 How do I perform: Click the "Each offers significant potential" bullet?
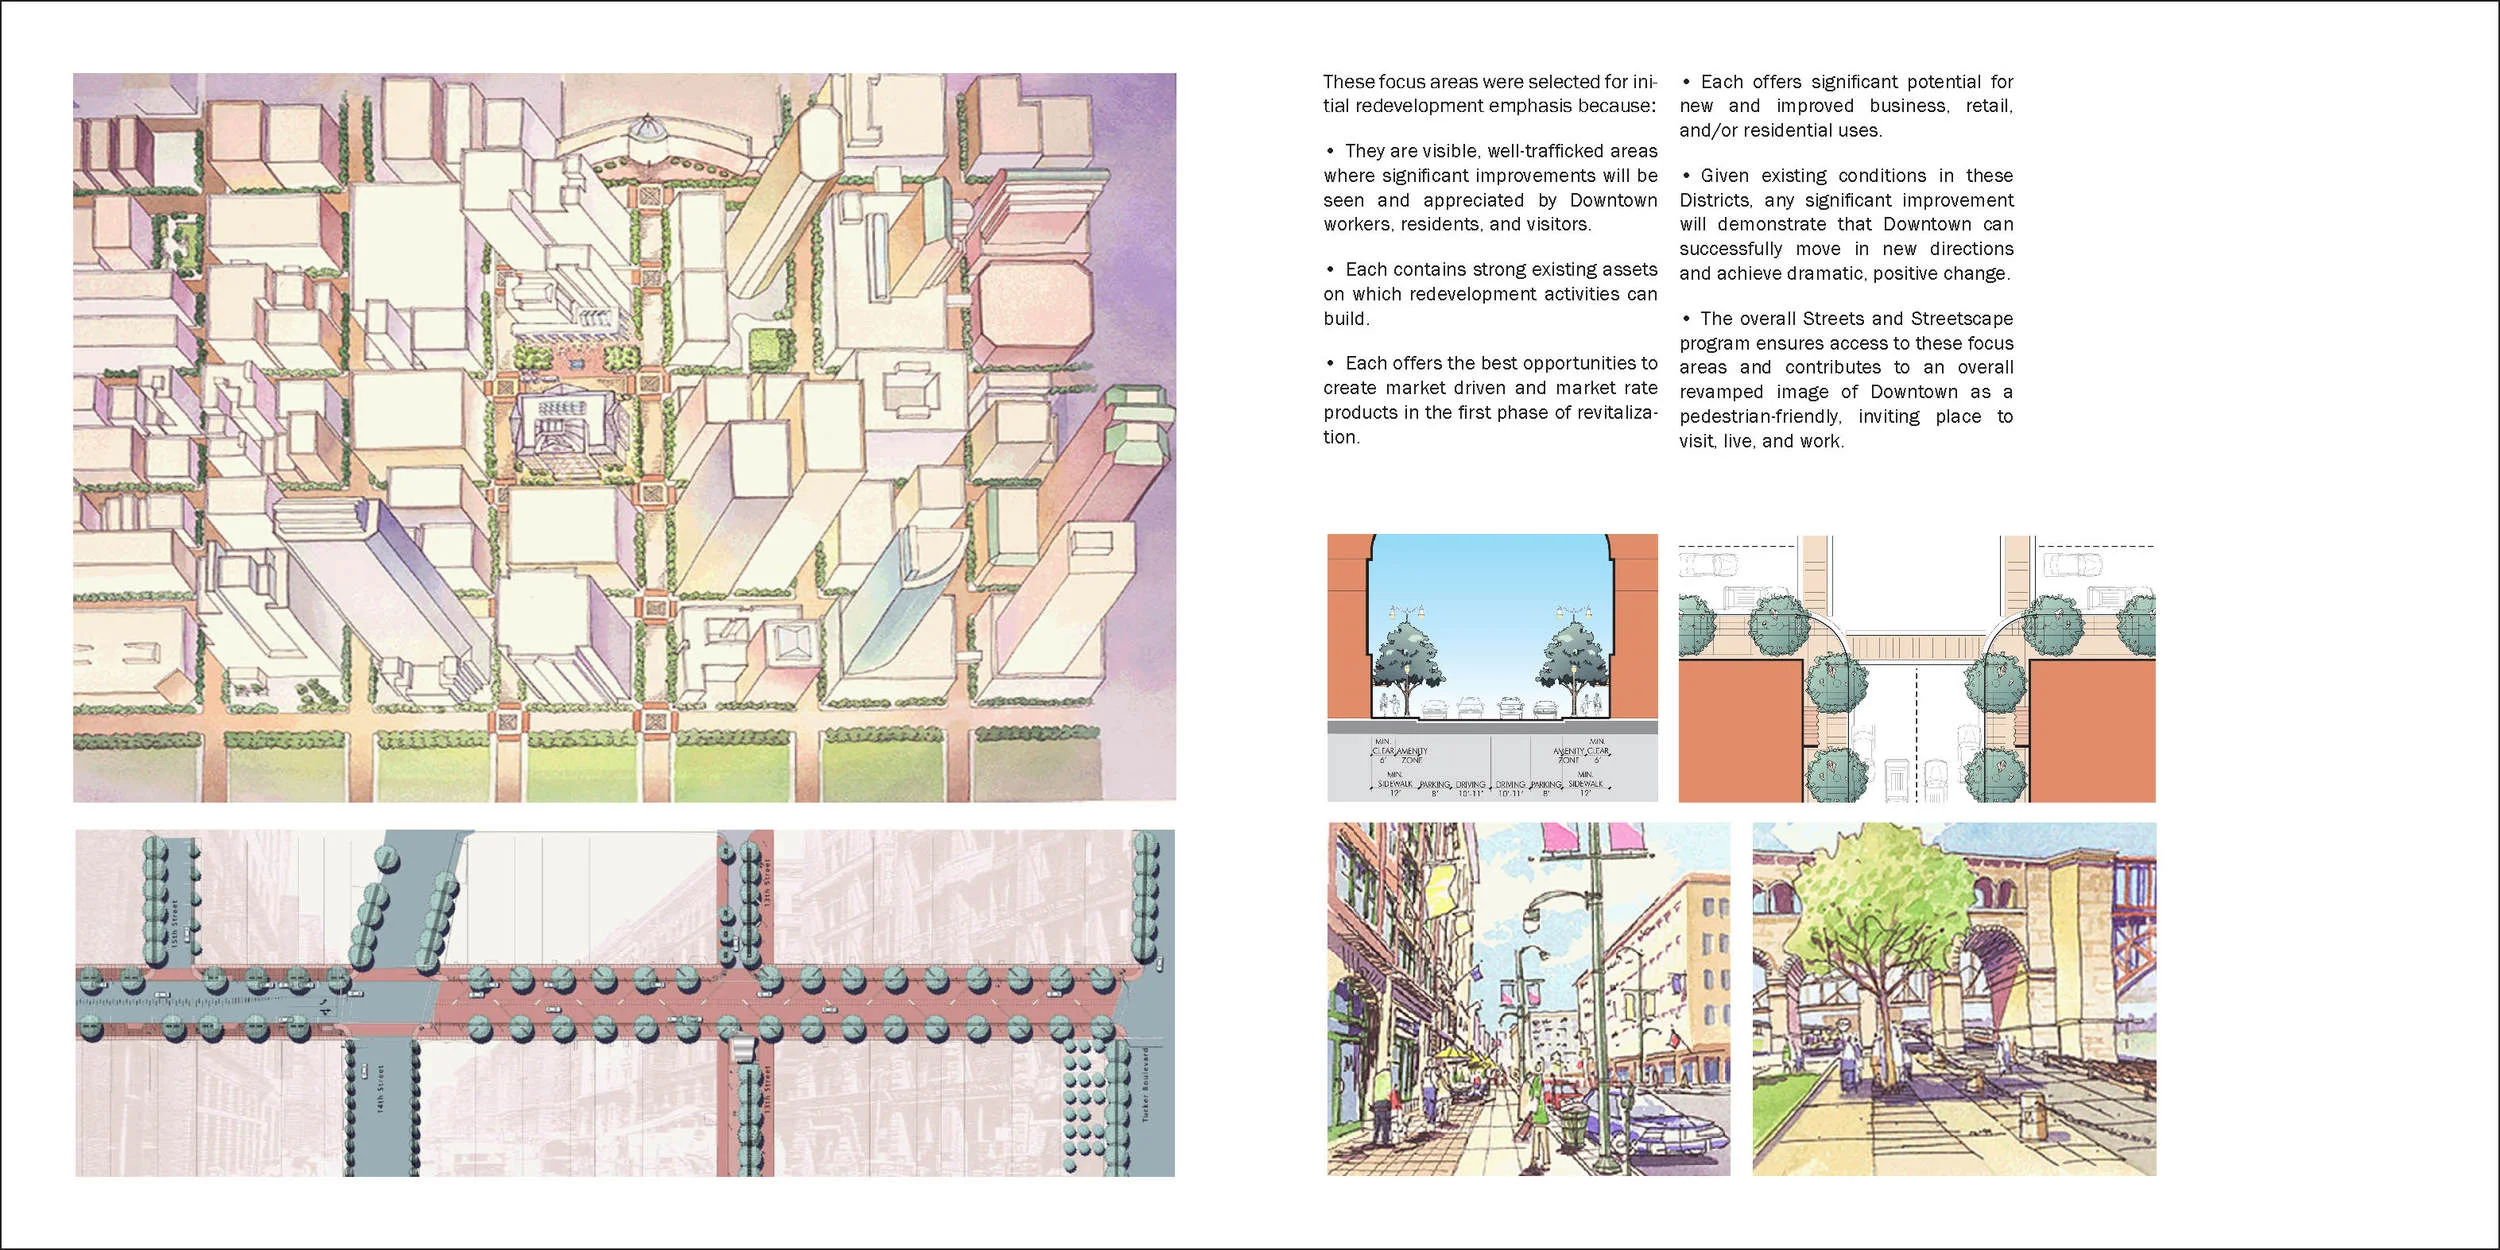pyautogui.click(x=1846, y=106)
